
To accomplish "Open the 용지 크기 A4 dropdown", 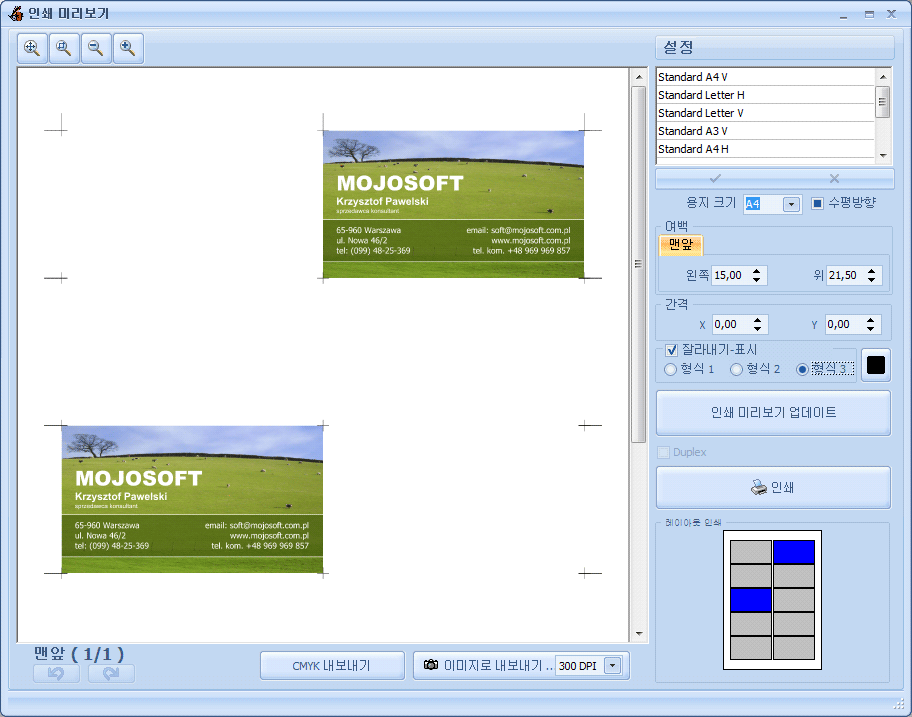I will 791,204.
